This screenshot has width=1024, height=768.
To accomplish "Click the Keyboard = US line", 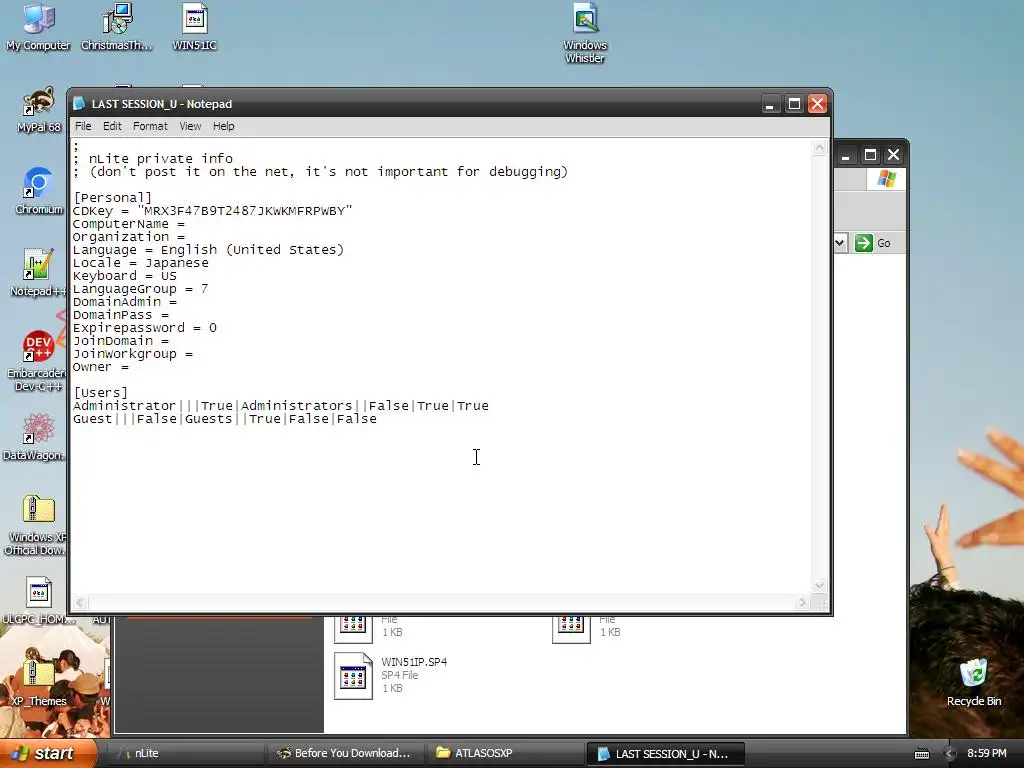I will click(125, 276).
